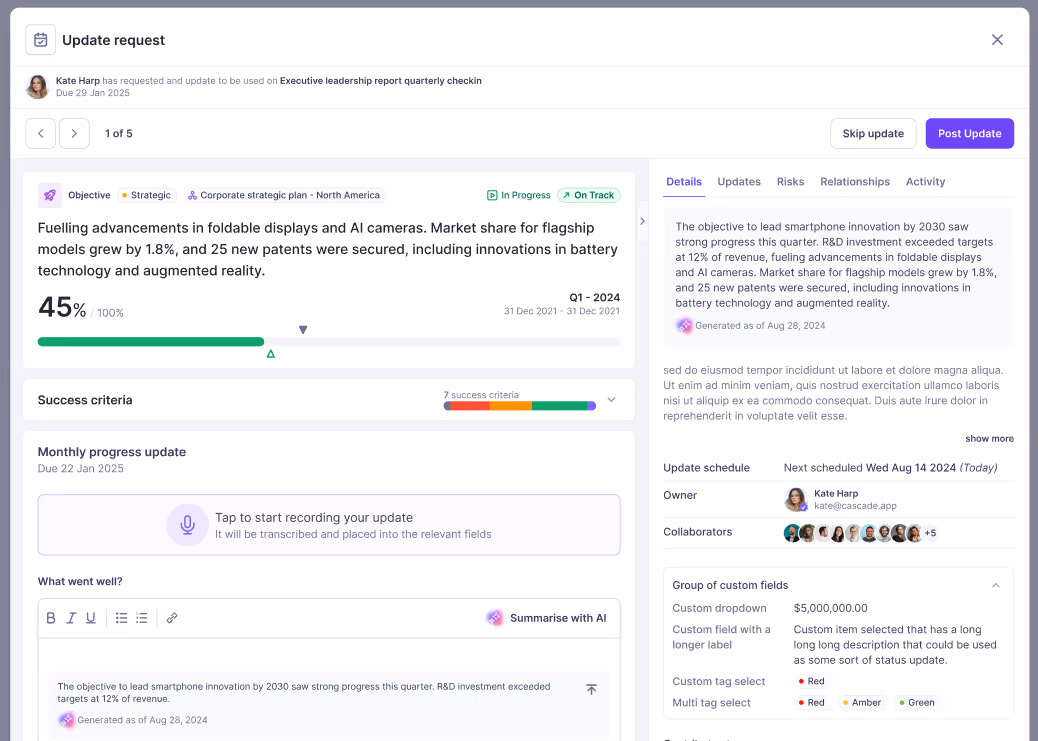Apply underline formatting in the editor
The width and height of the screenshot is (1038, 741).
(91, 617)
